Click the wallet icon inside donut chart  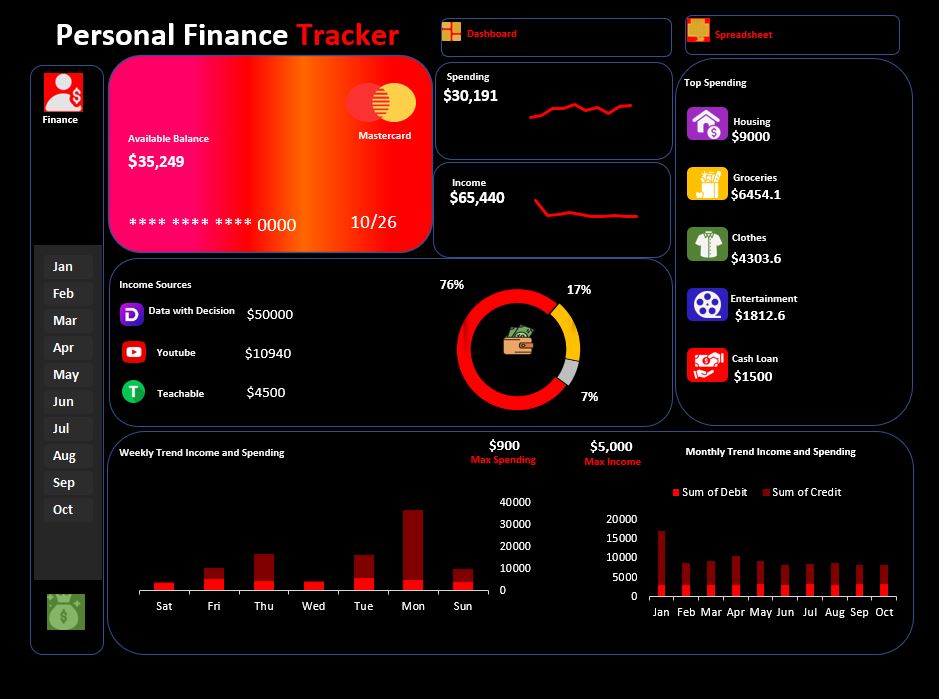(519, 340)
